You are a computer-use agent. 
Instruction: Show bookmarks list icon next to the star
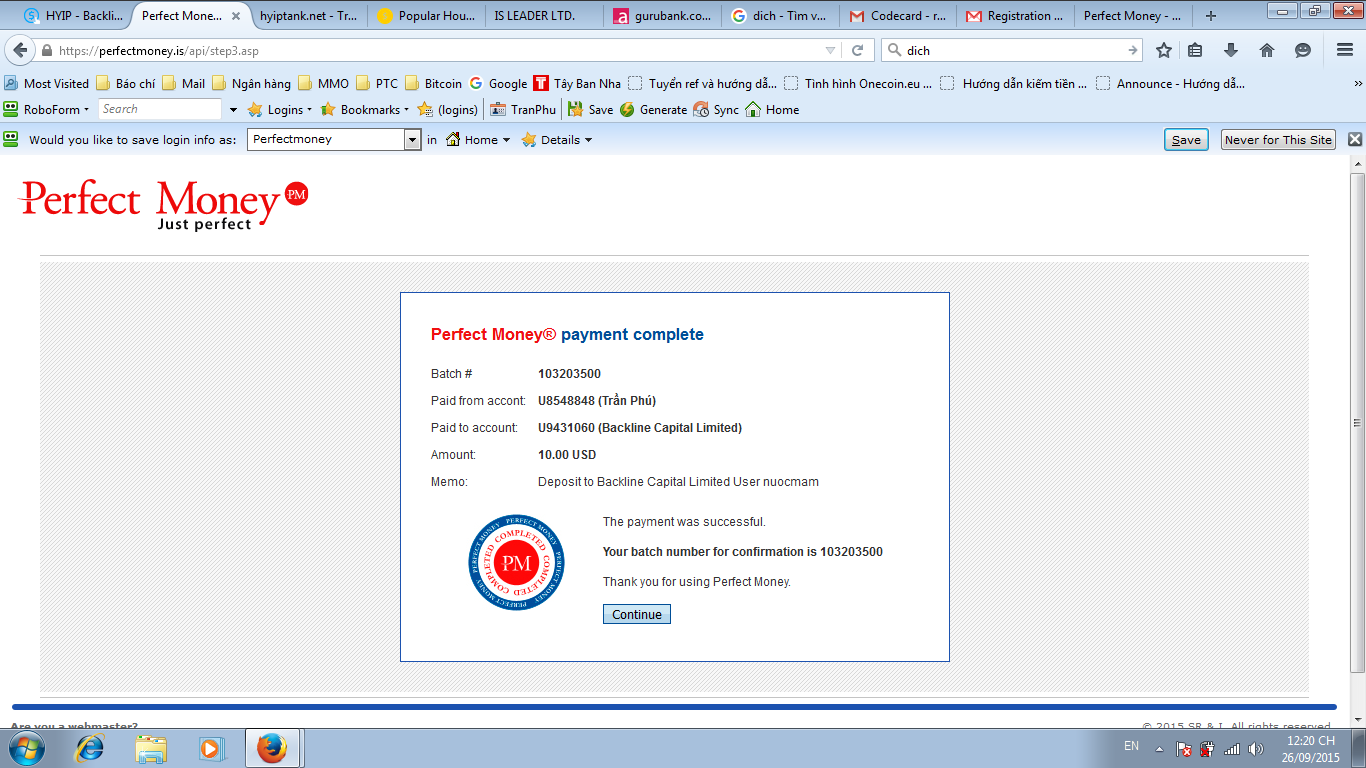coord(1195,50)
